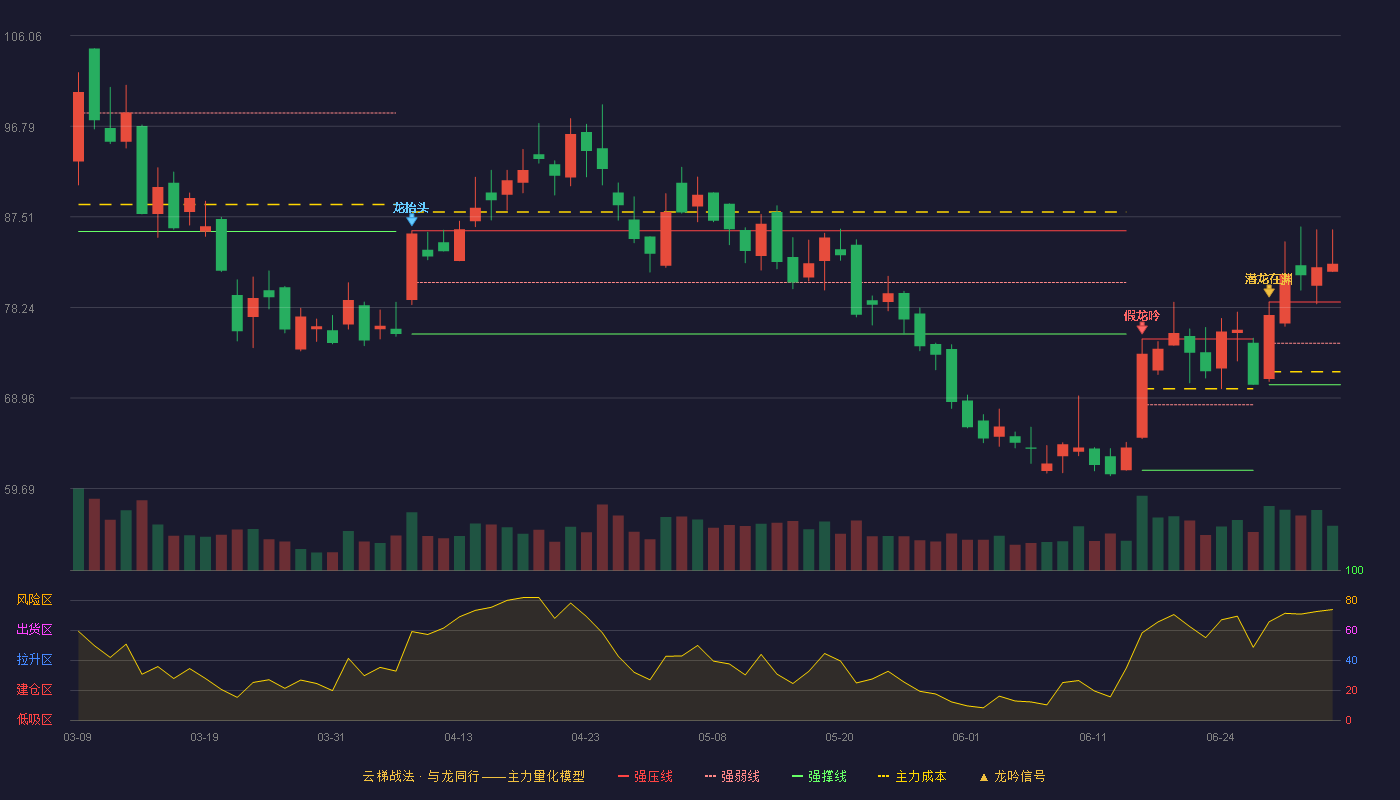This screenshot has height=800, width=1400.
Task: Click the orange 80 indicator scale value
Action: pyautogui.click(x=1351, y=601)
